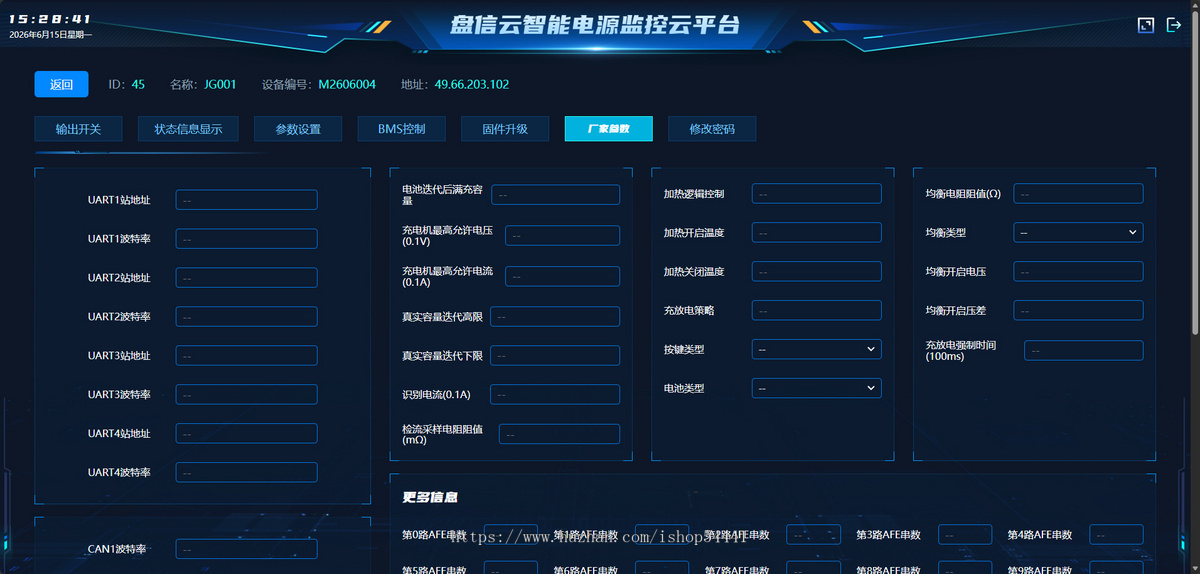Screen dimensions: 1200x574
Task: Click the UART3波特率 input box
Action: click(246, 395)
